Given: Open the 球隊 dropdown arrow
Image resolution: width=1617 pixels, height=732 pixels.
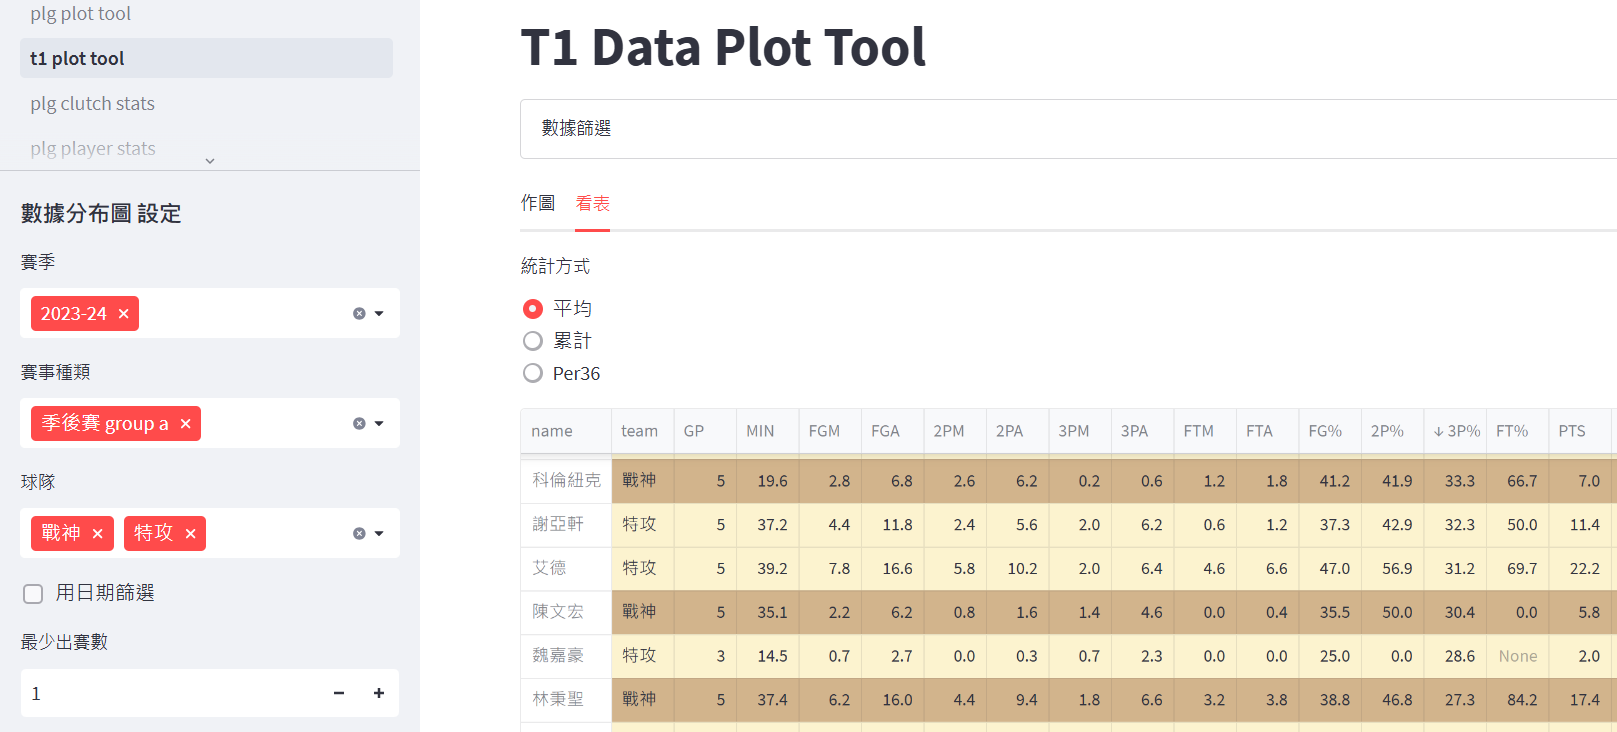Looking at the screenshot, I should (x=380, y=534).
